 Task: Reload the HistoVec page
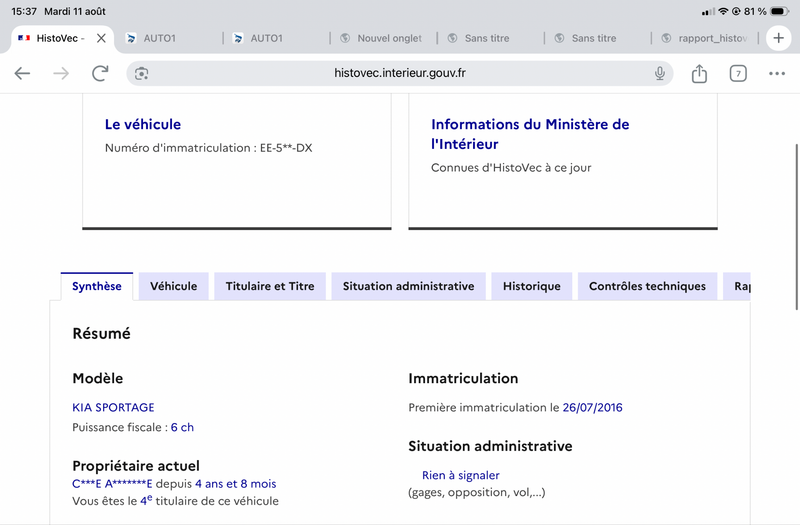pyautogui.click(x=100, y=73)
